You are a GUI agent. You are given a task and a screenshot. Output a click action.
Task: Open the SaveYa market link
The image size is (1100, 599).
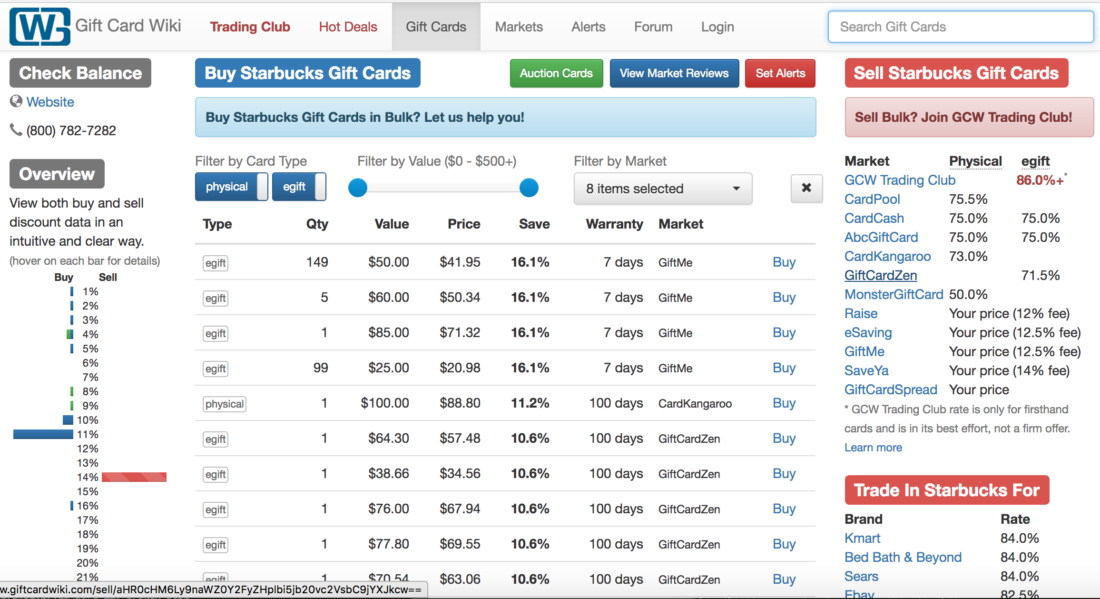(x=866, y=370)
